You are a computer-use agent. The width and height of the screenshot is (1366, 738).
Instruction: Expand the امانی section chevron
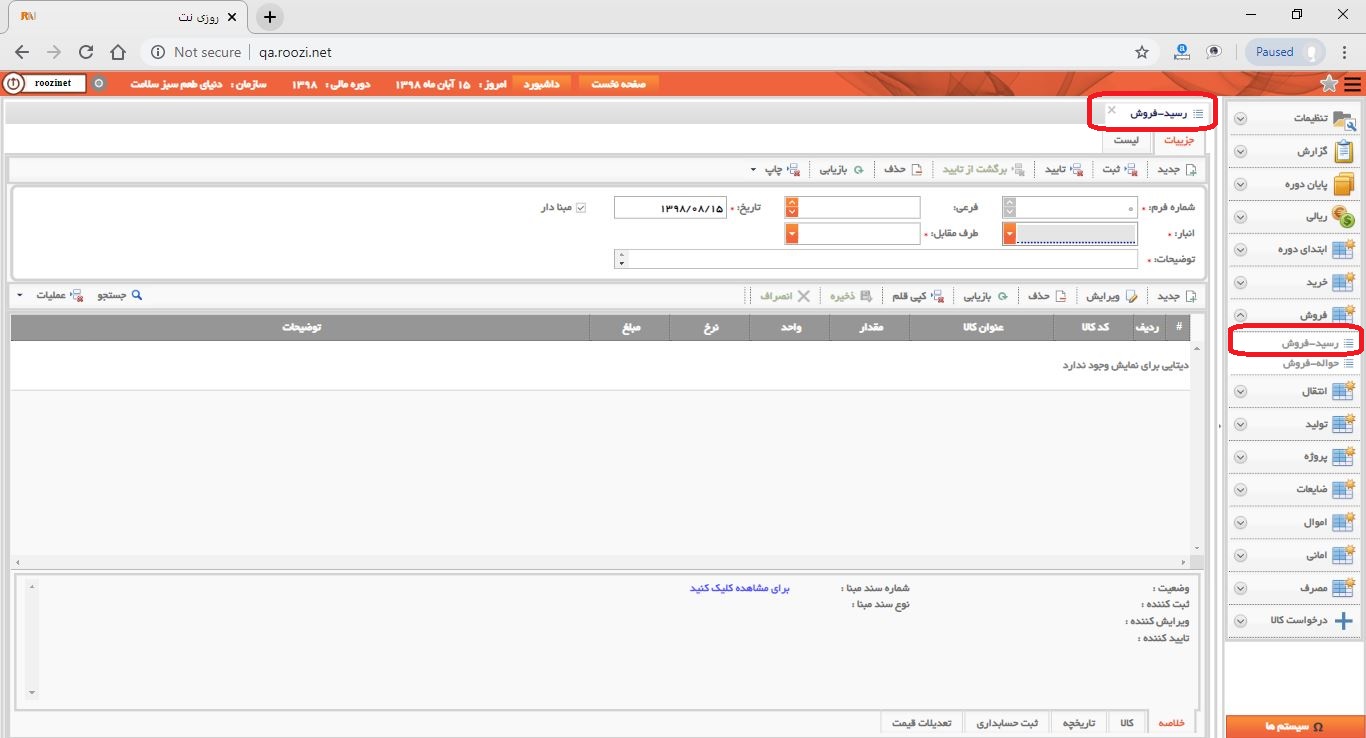click(1241, 555)
